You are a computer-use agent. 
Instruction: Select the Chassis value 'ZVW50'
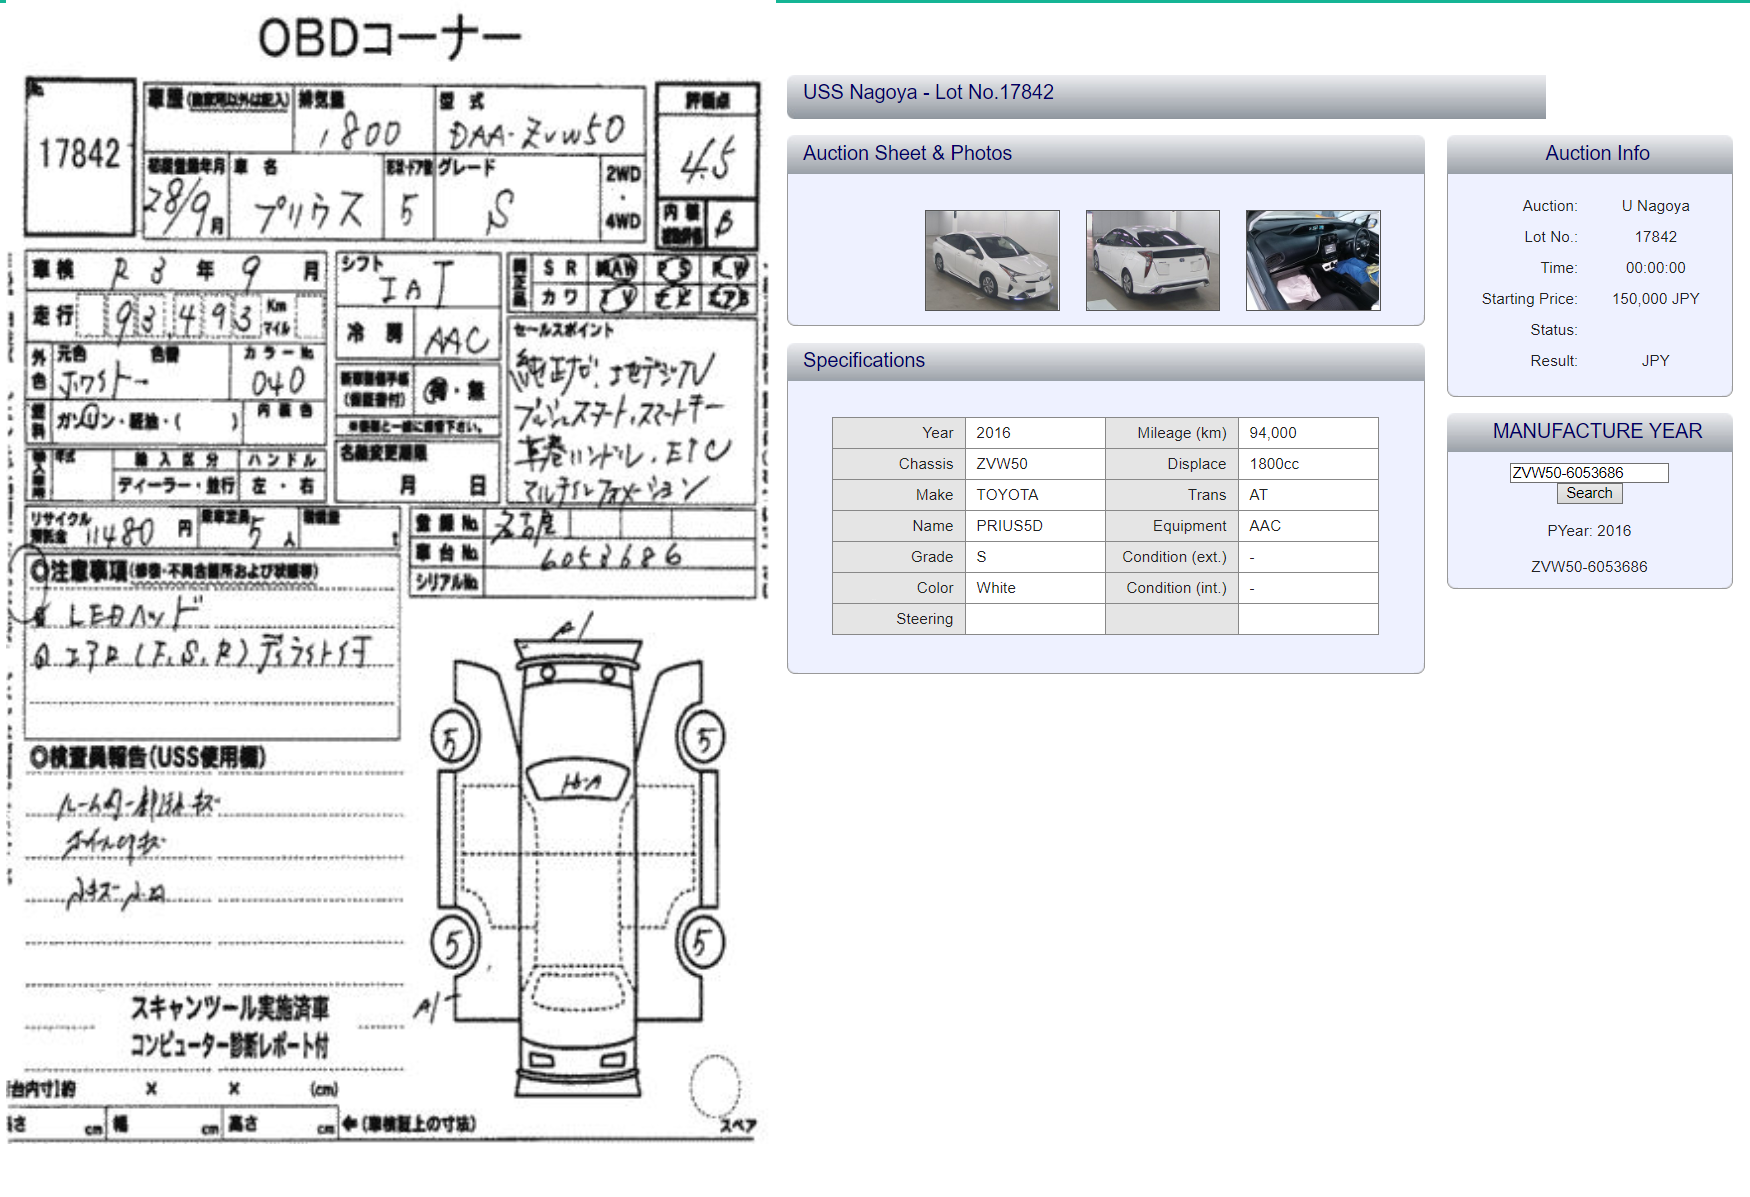pos(1002,464)
